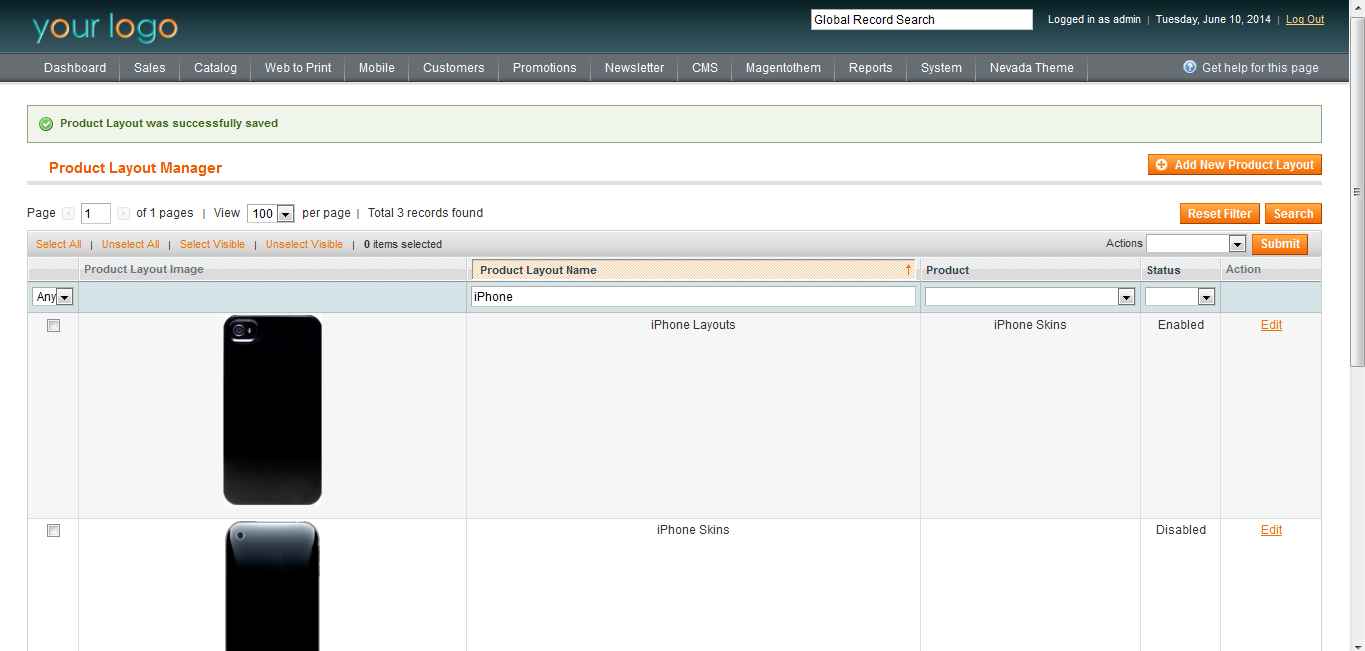Open the Magentothem menu
This screenshot has height=651, width=1365.
click(784, 68)
